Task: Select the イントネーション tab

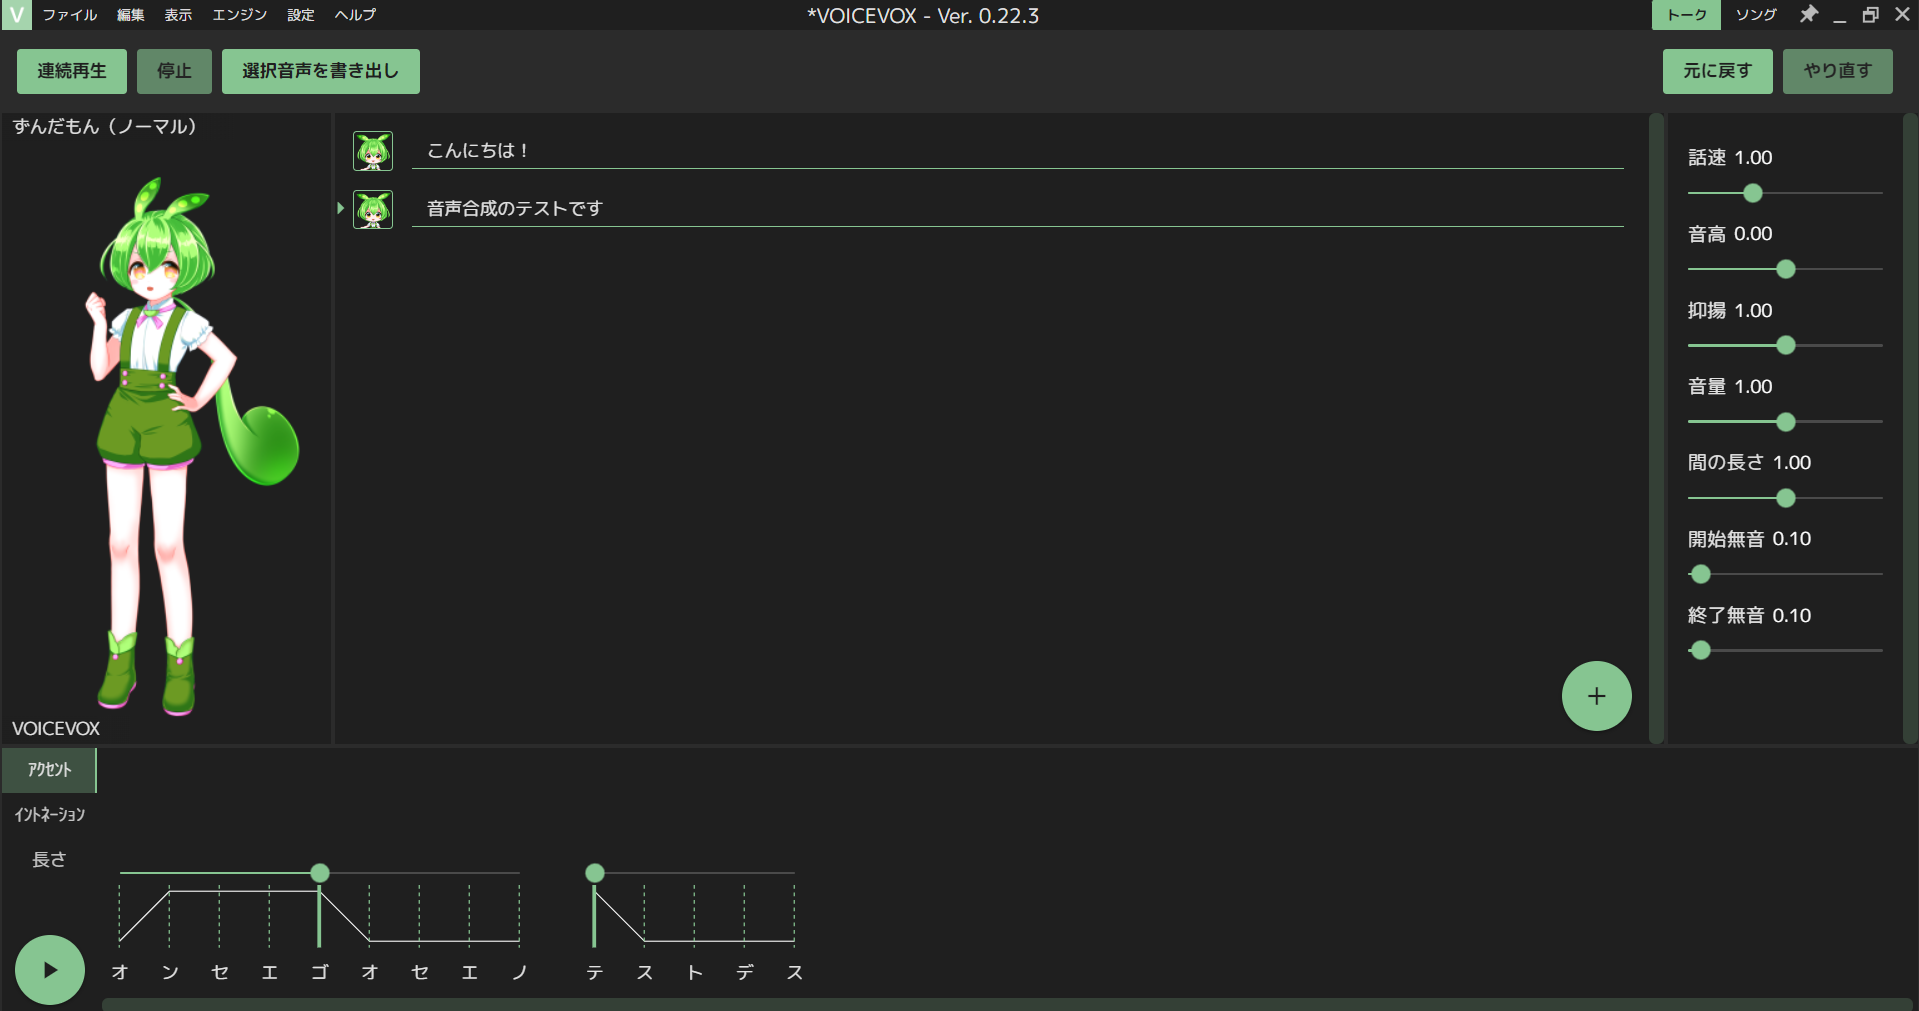Action: click(49, 815)
